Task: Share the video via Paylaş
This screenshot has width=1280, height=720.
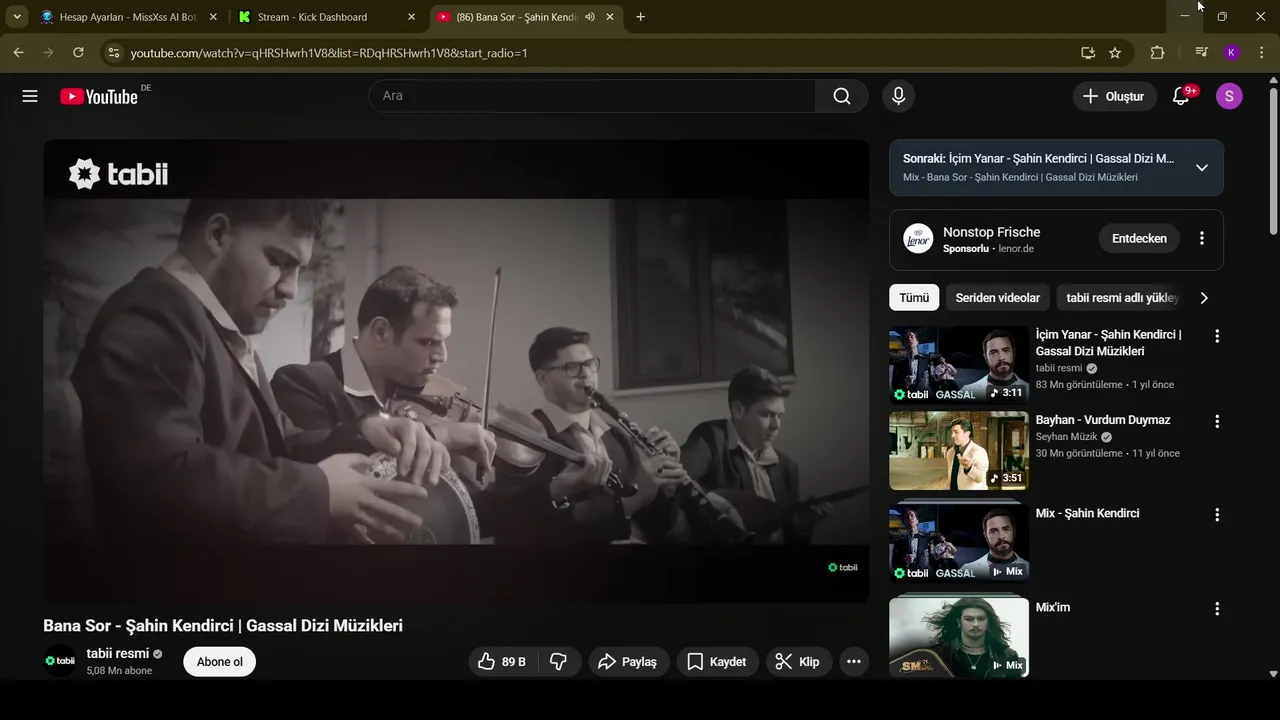Action: pos(627,662)
